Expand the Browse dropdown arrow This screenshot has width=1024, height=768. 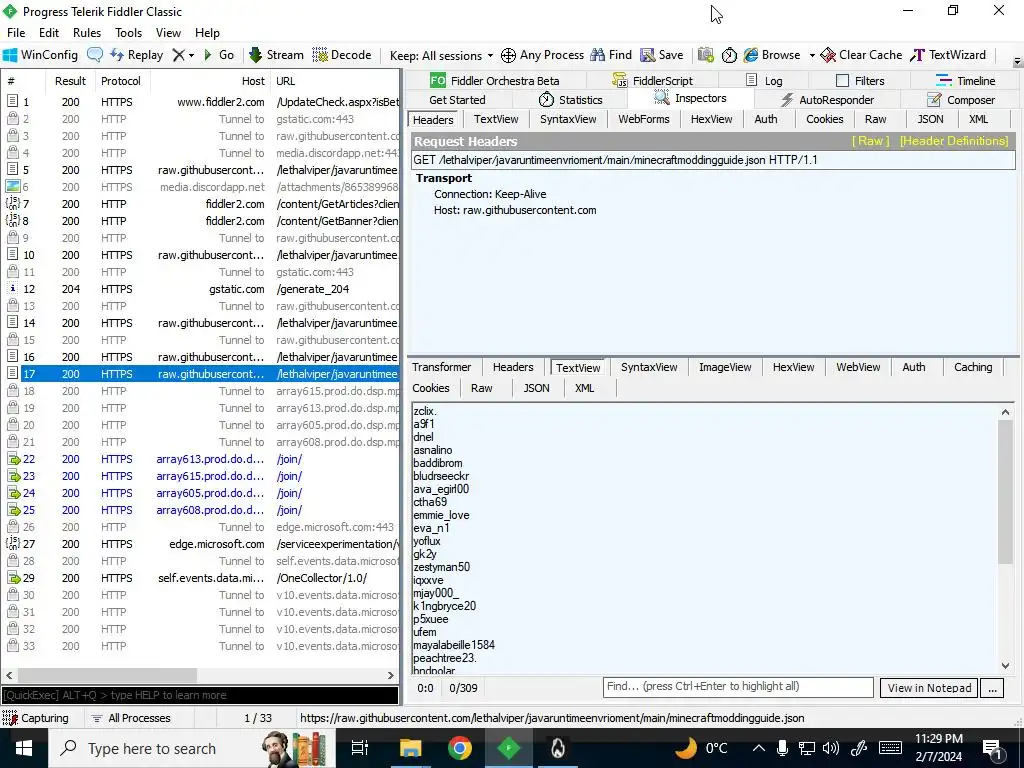point(812,56)
